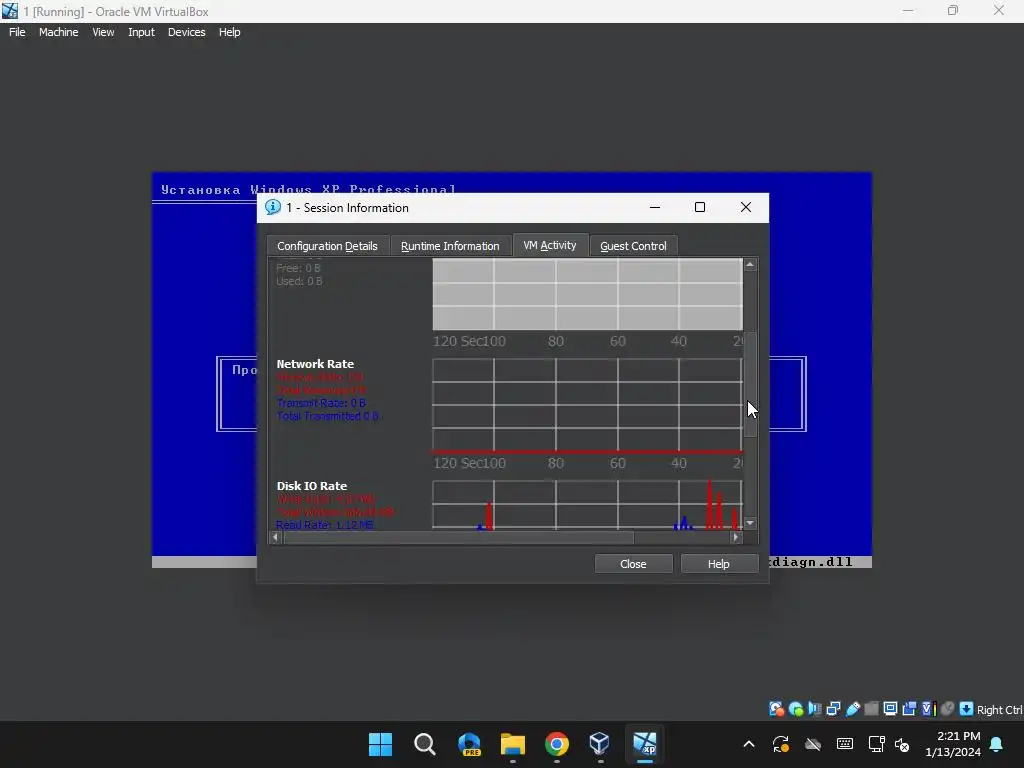1024x768 pixels.
Task: Open Google Chrome from the taskbar
Action: pos(556,744)
